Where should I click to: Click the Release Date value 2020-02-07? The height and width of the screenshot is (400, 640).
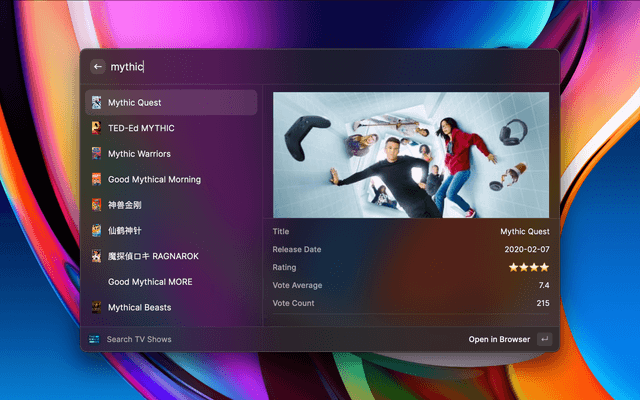pos(526,250)
